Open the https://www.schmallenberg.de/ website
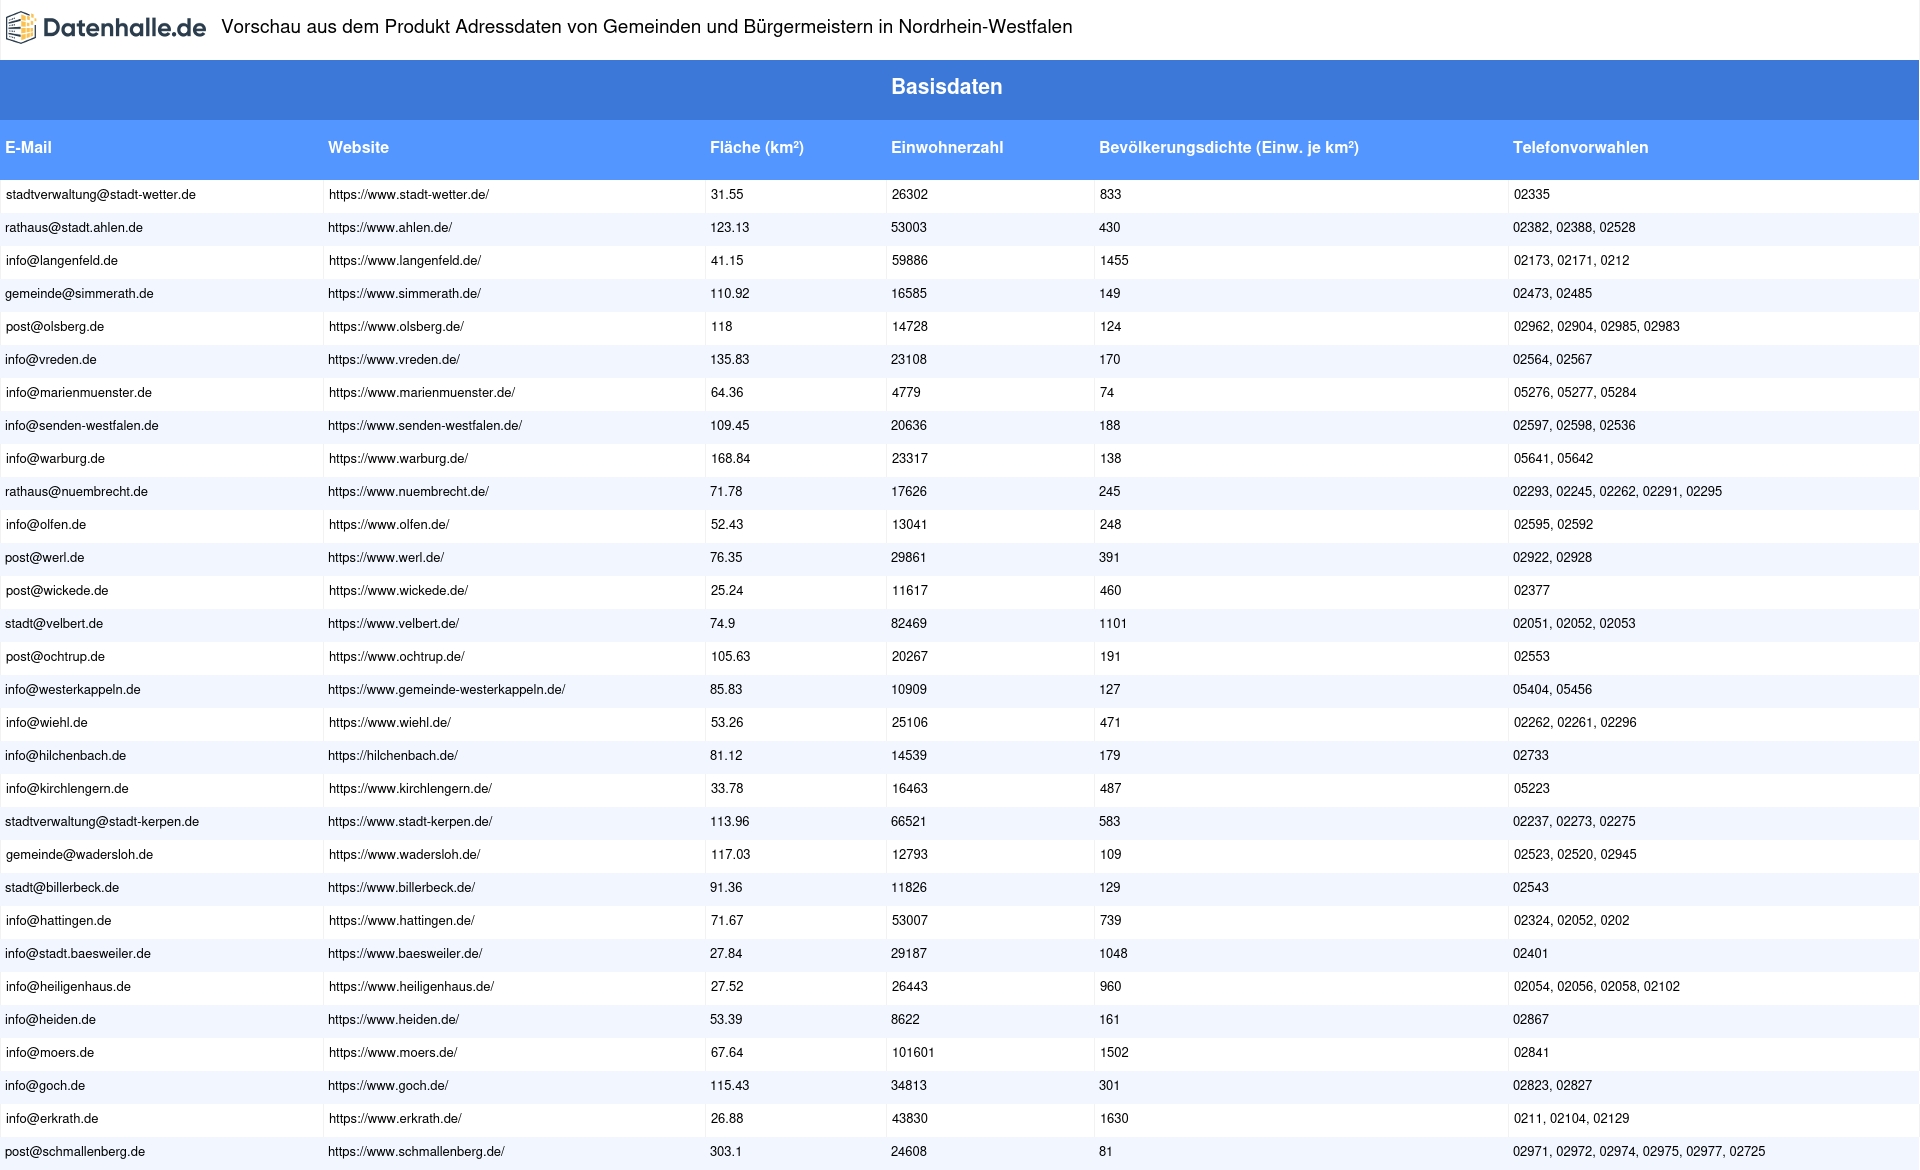 [416, 1152]
